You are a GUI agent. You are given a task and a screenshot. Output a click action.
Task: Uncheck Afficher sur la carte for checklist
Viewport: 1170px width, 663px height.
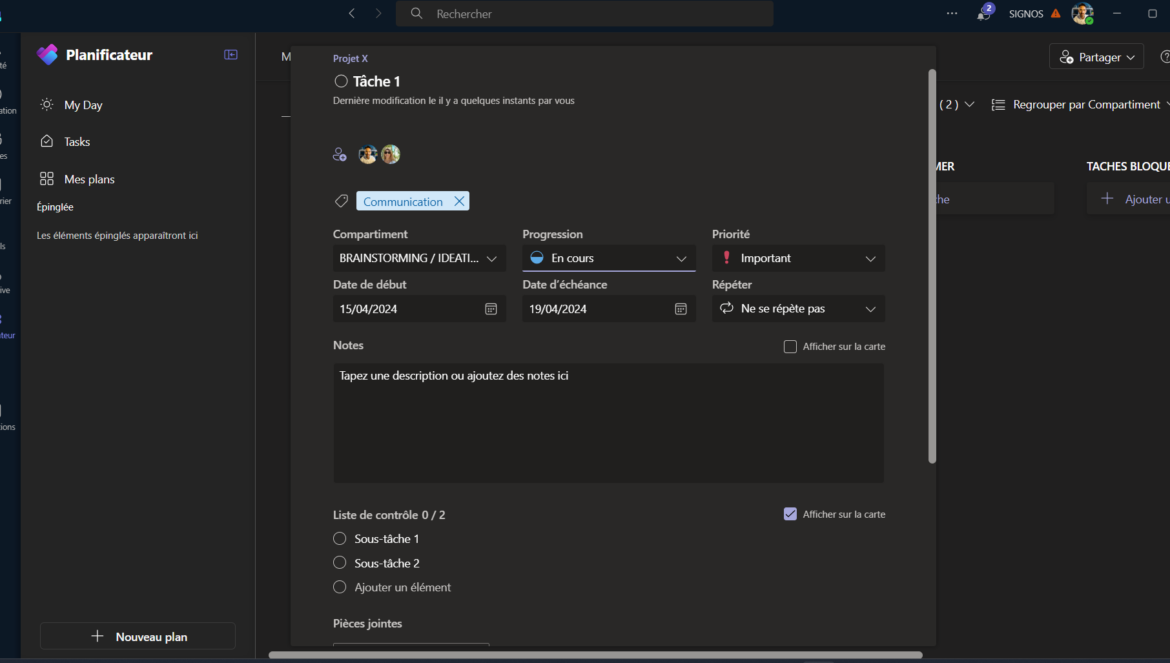coord(790,514)
